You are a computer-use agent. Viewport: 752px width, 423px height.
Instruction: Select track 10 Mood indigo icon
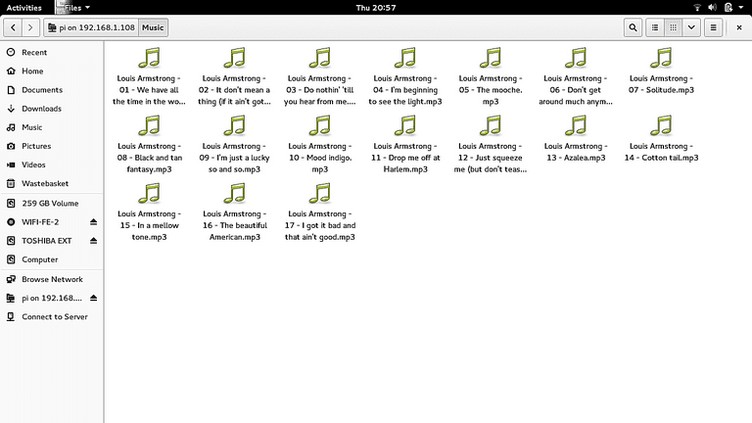(320, 126)
